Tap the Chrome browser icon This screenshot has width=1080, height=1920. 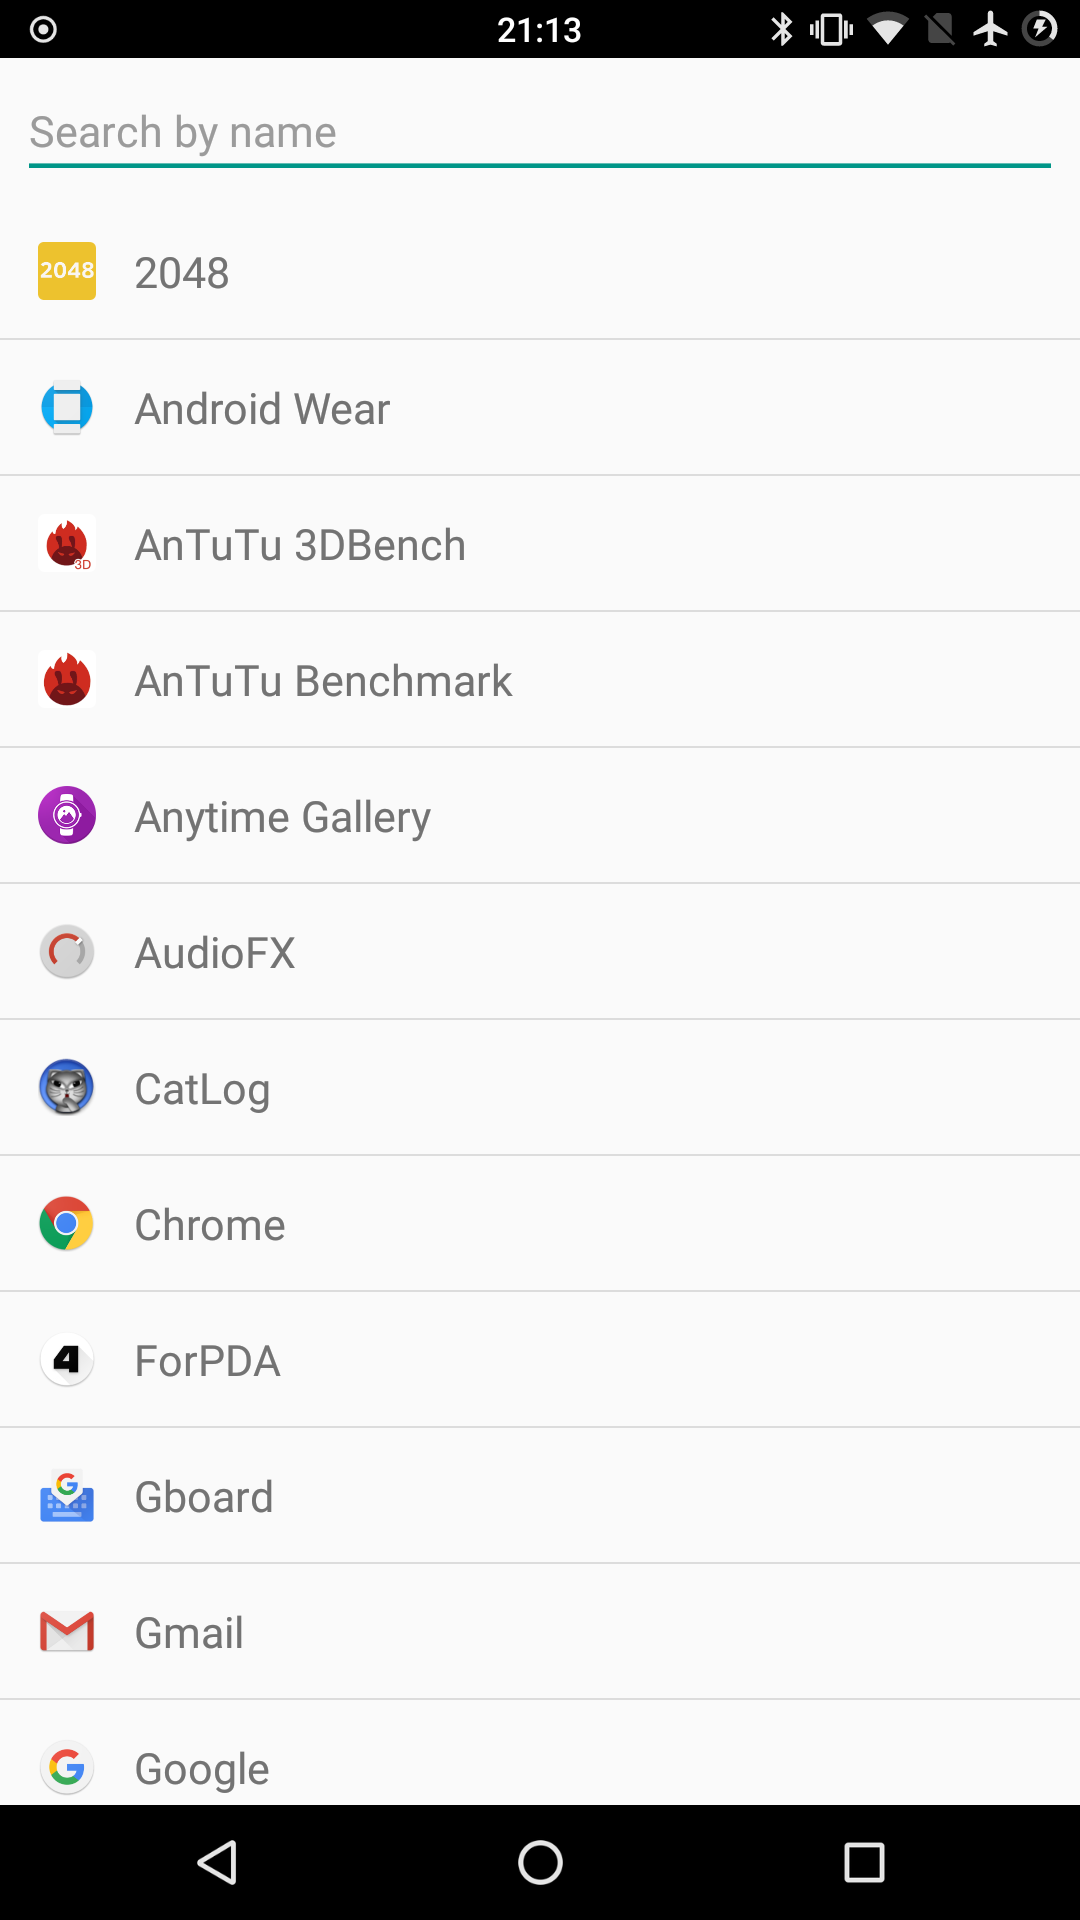(67, 1224)
